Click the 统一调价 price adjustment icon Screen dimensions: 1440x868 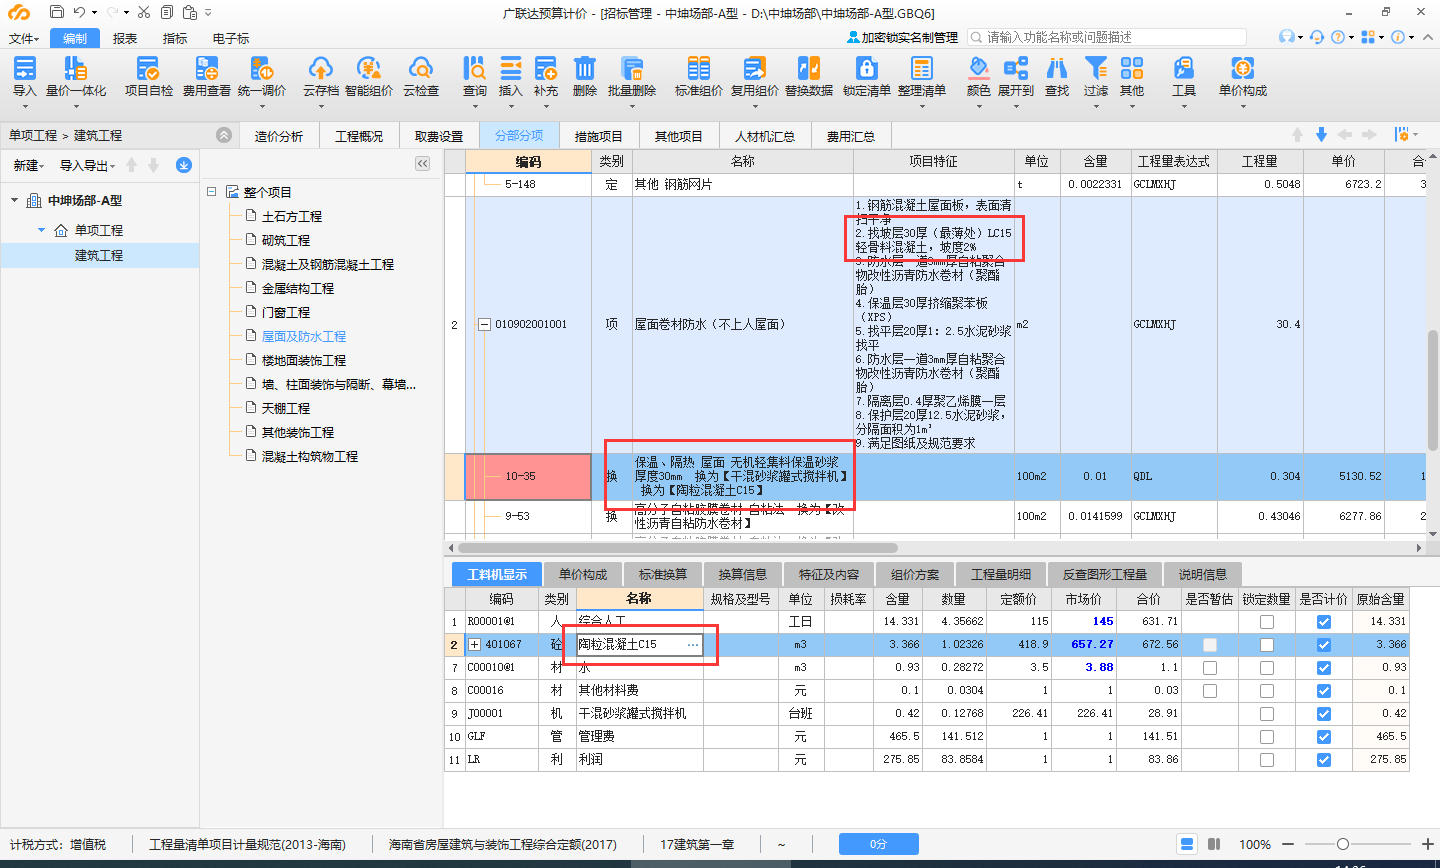261,68
